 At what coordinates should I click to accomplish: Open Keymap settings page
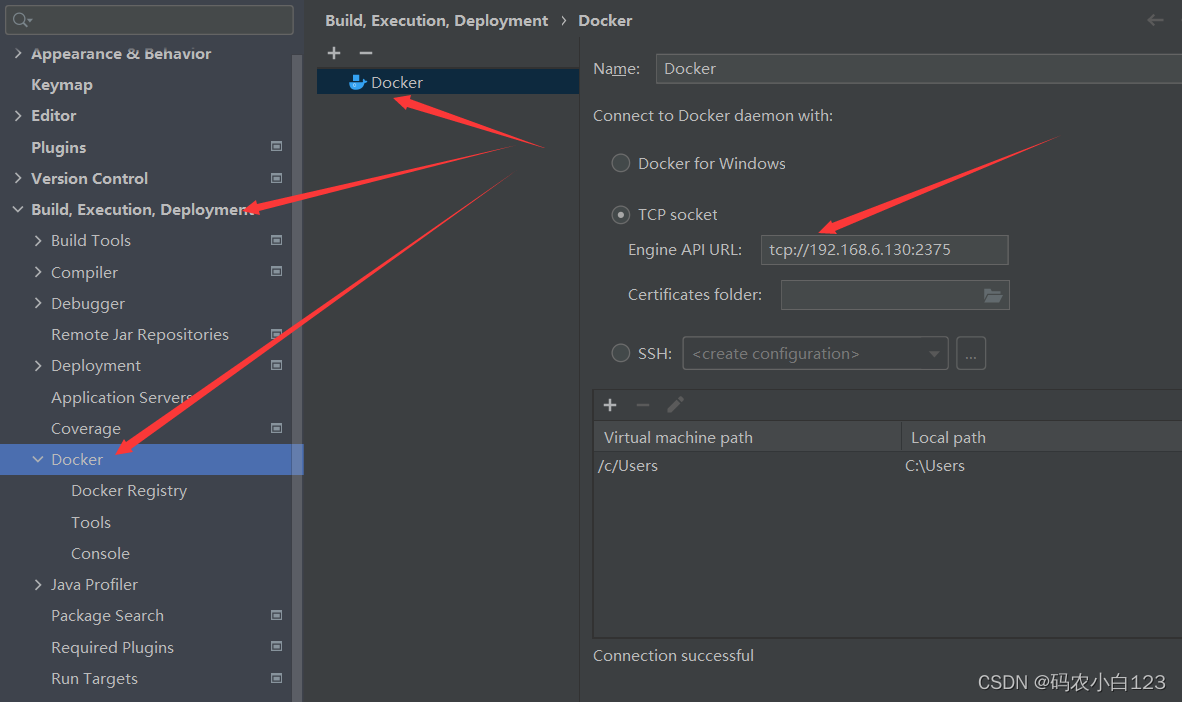tap(62, 84)
